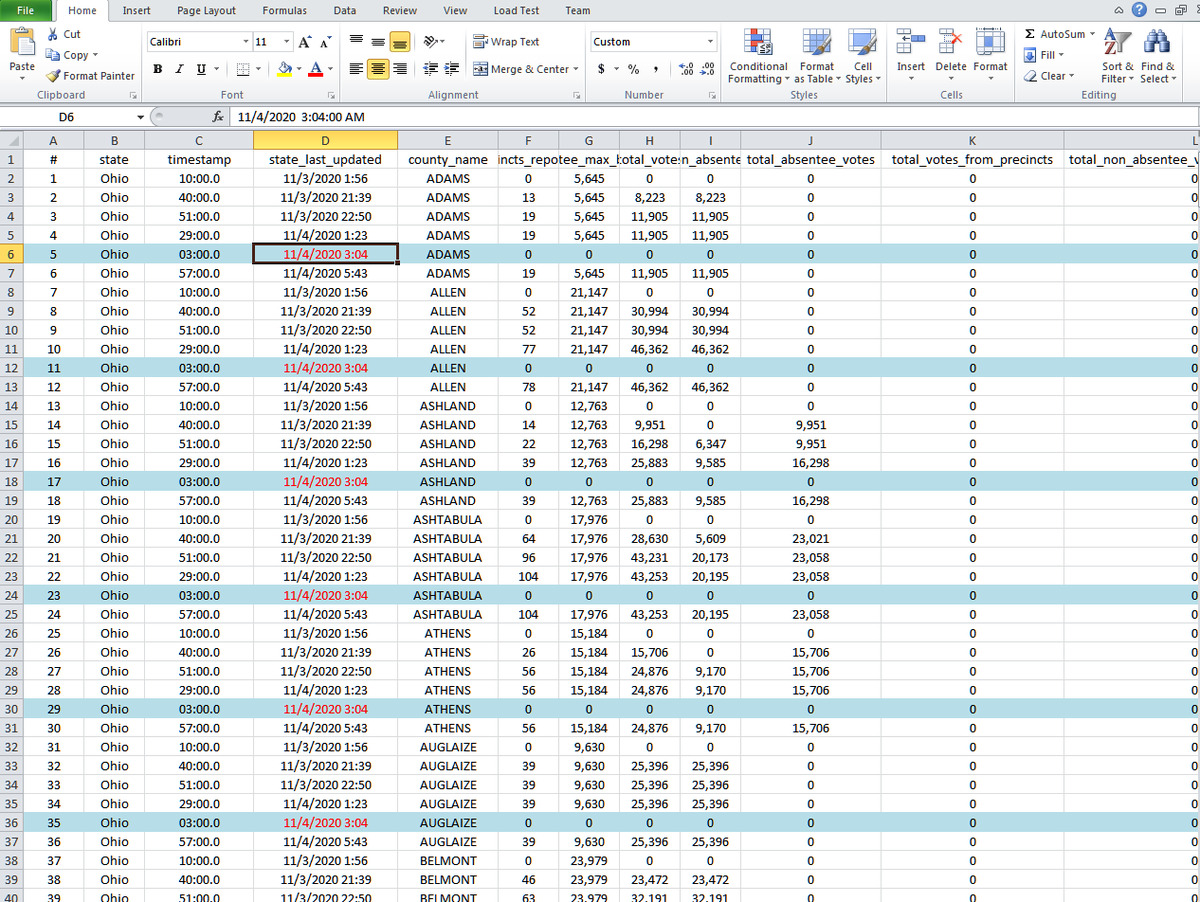Open Format as Table gallery
The image size is (1200, 902).
click(x=817, y=56)
